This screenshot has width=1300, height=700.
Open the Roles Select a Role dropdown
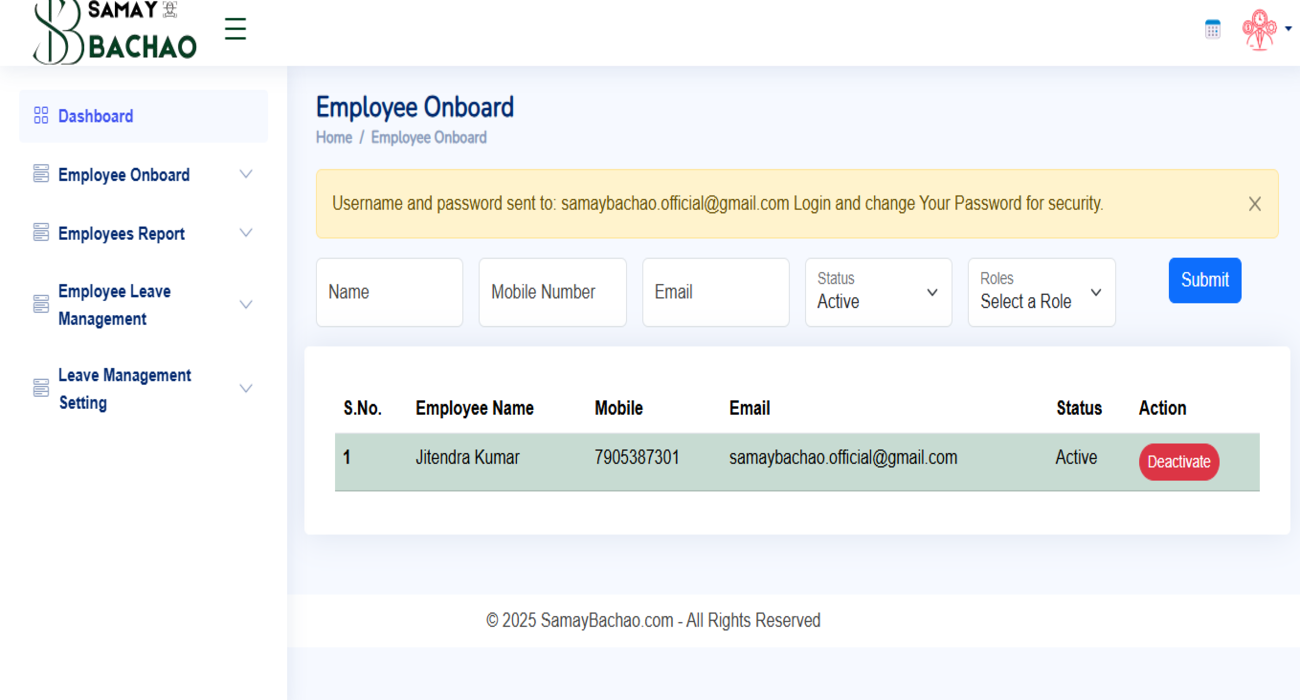point(1041,292)
